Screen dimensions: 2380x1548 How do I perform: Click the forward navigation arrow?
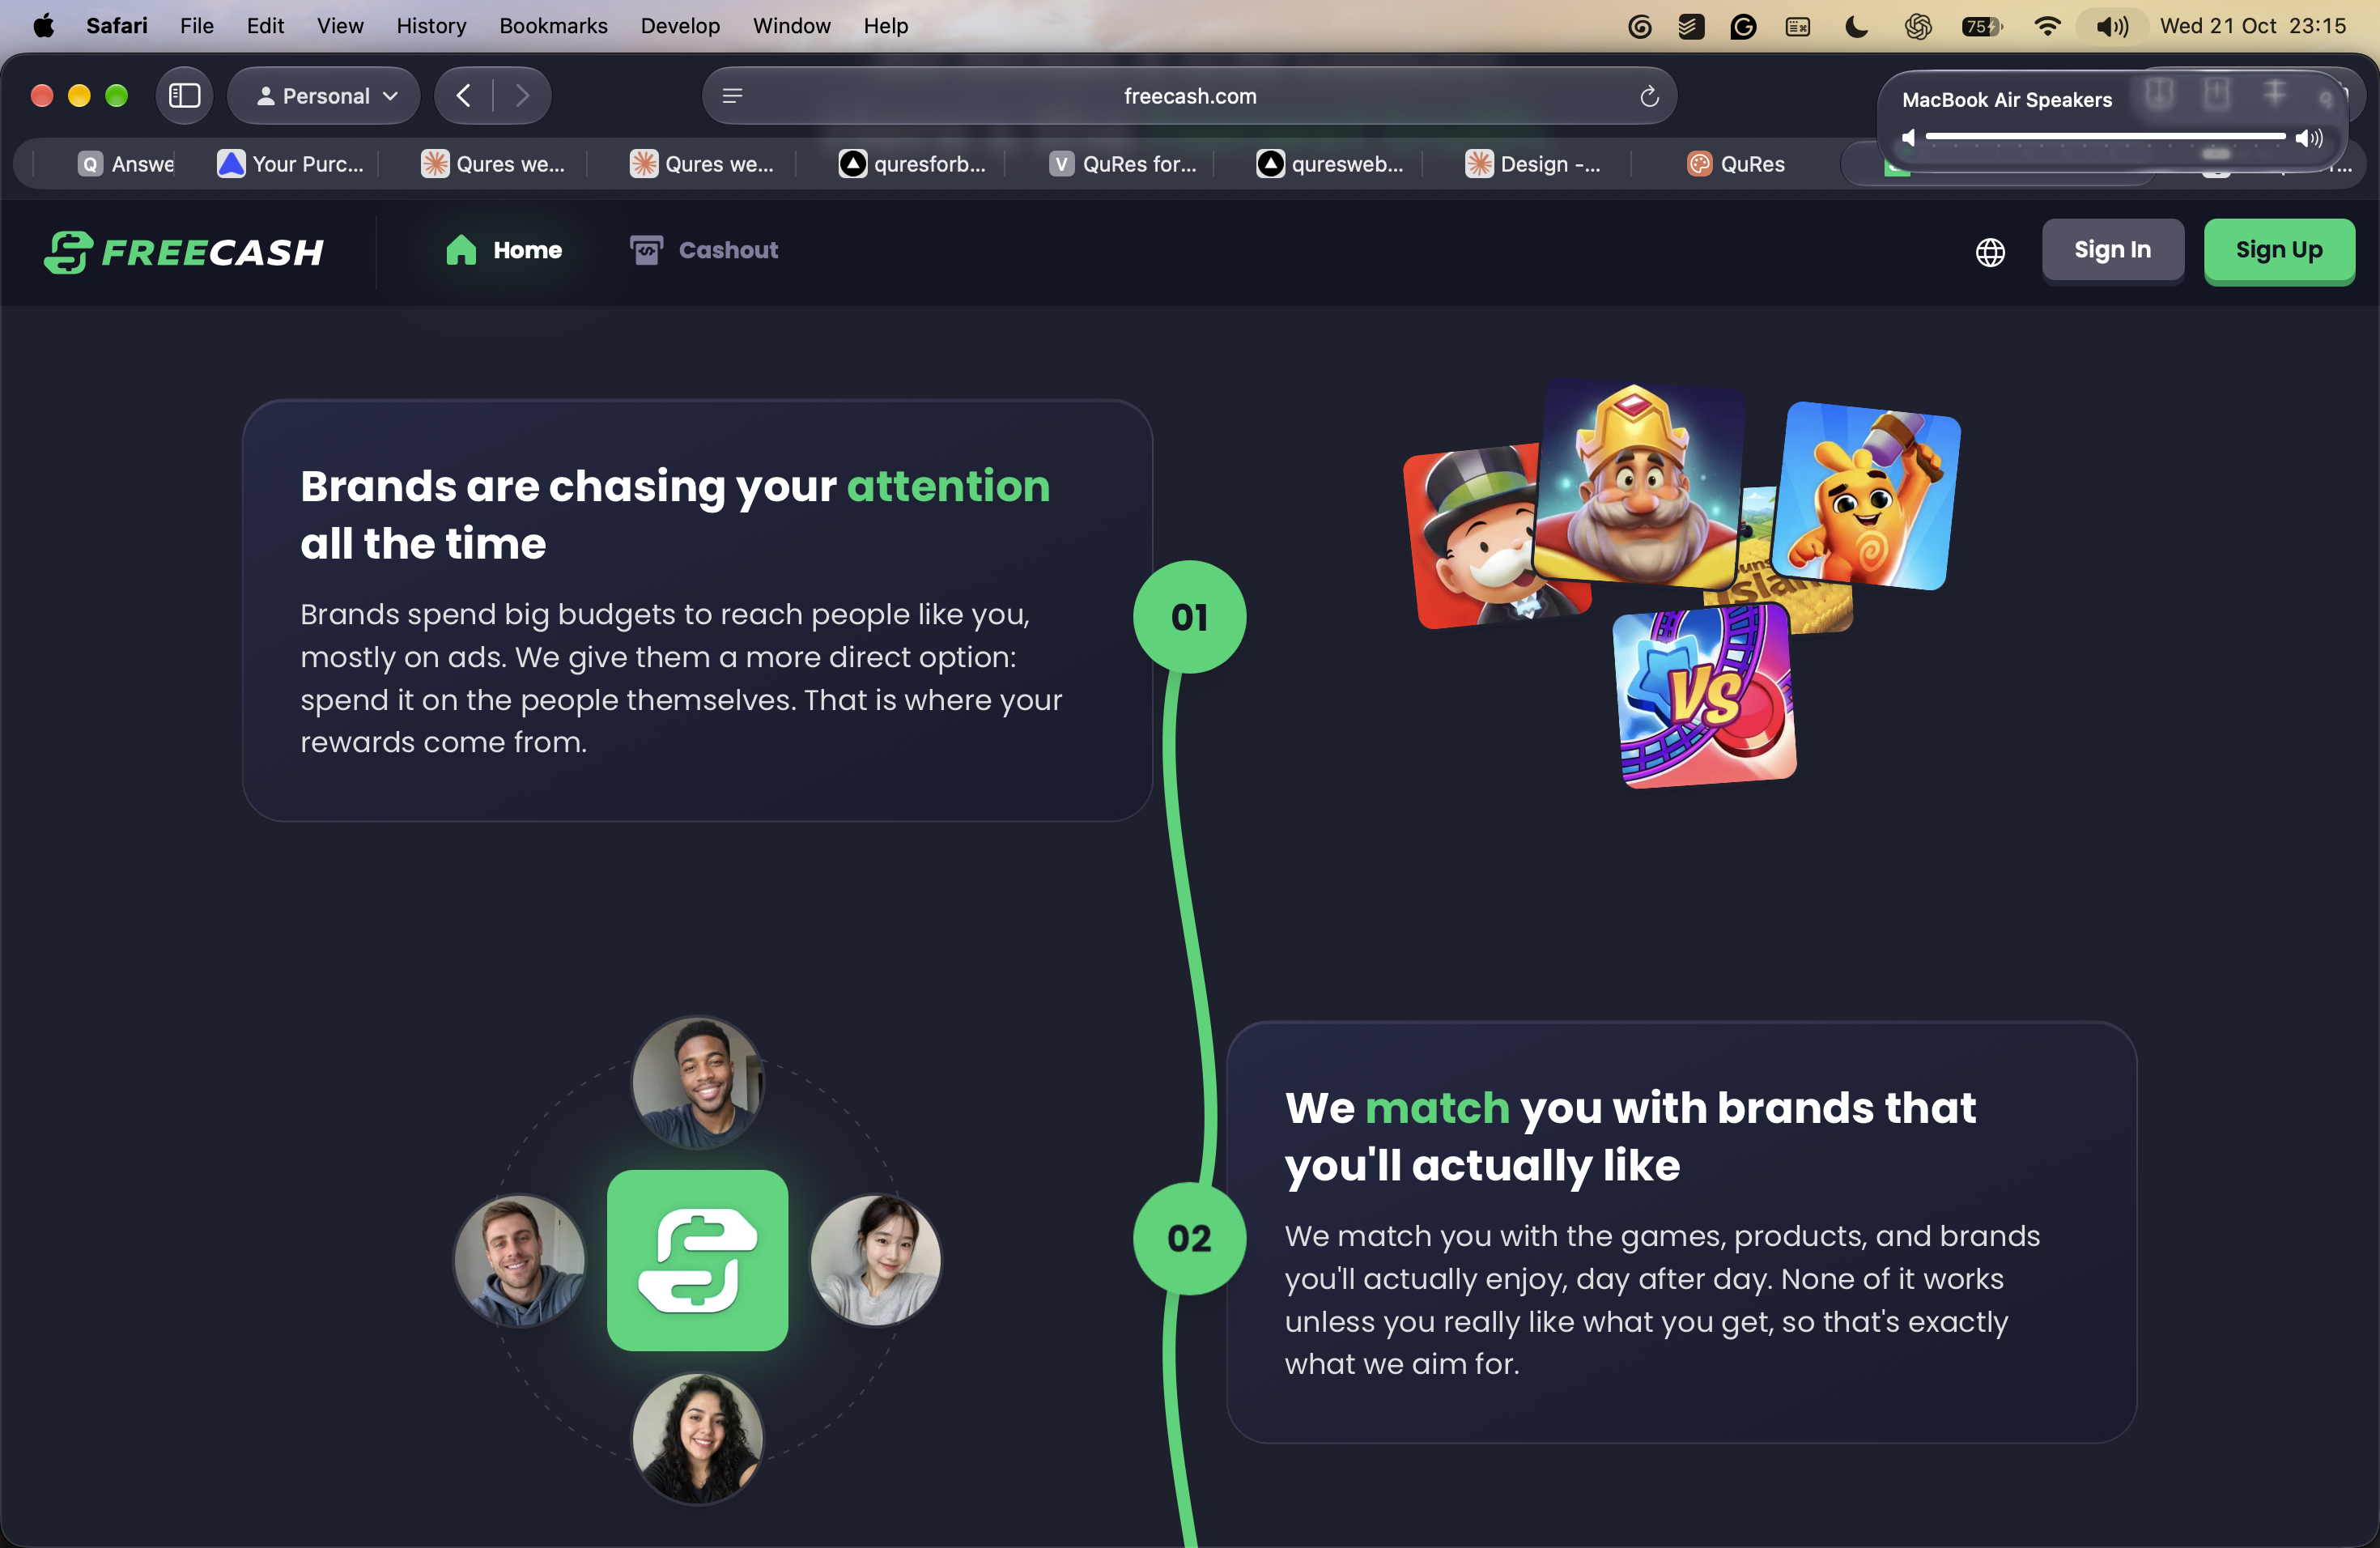pos(521,96)
